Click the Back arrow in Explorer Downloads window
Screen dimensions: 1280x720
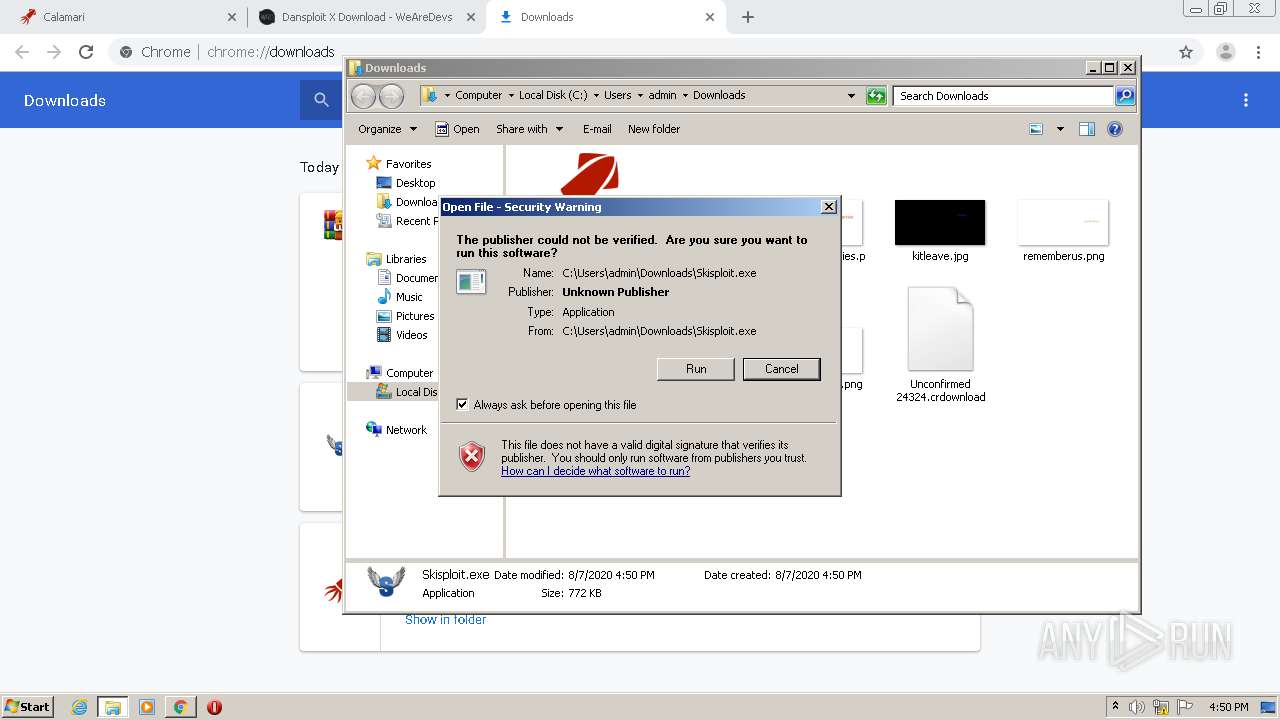[x=363, y=96]
